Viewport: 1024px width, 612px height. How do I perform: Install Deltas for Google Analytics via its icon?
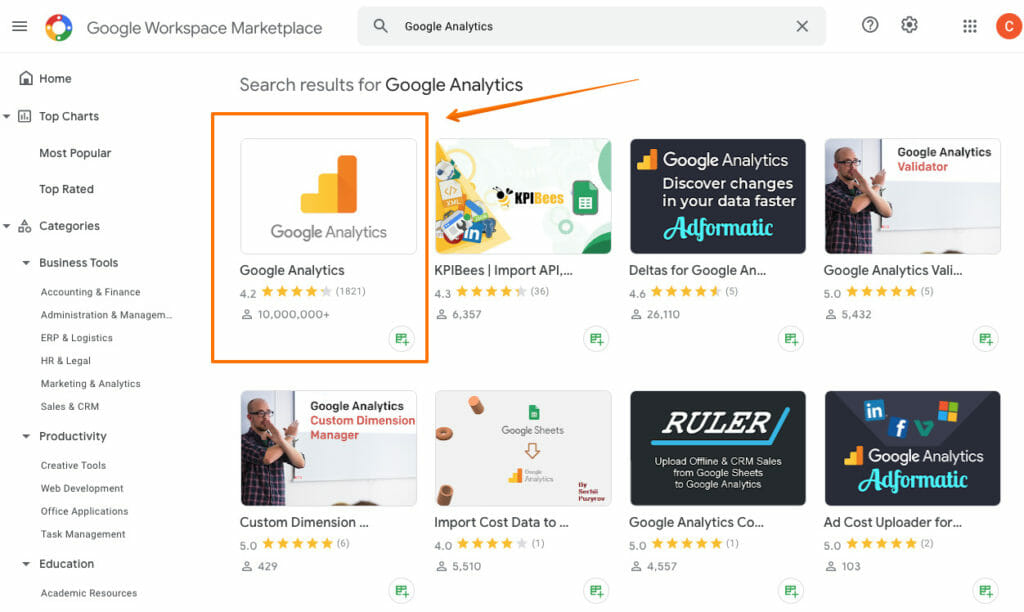point(791,339)
